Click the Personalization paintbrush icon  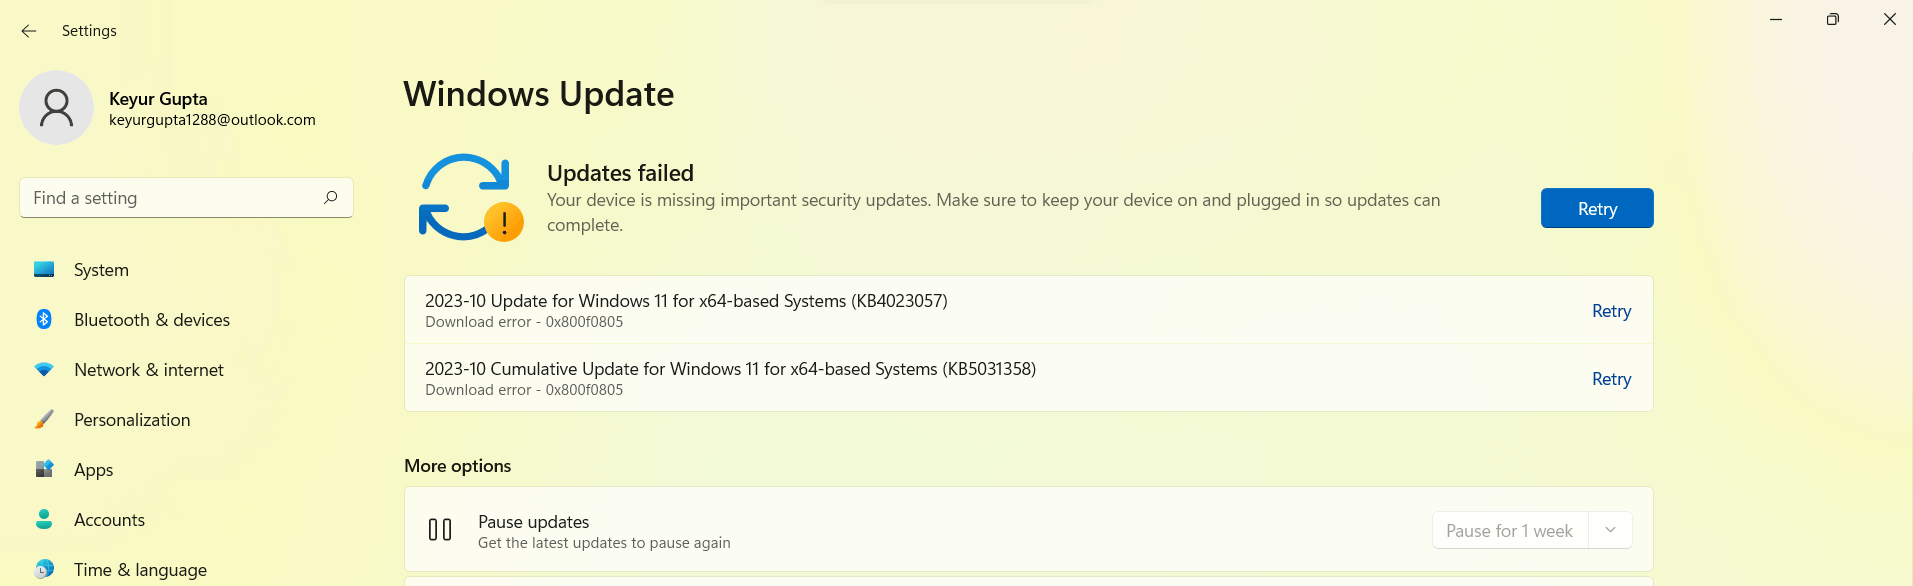(x=44, y=419)
